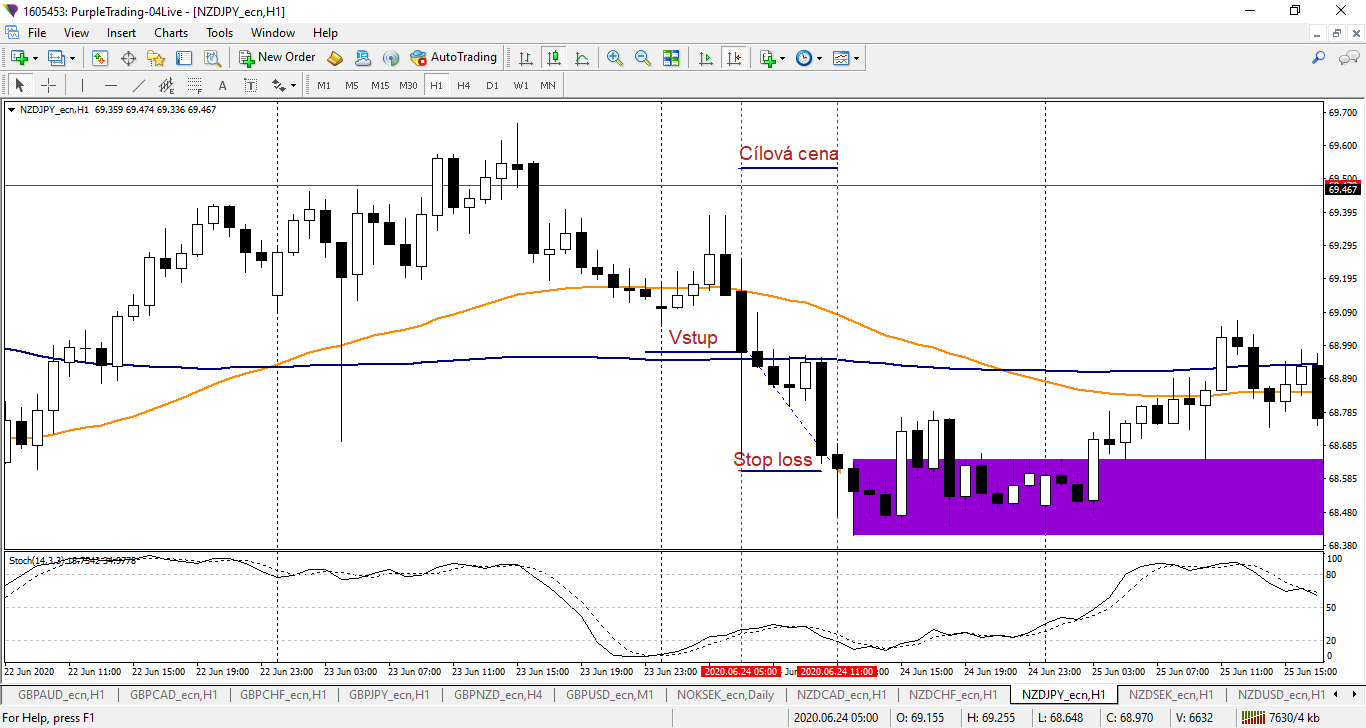Click the NZDJPY_ecn,H1 chart title arrow

pos(12,110)
